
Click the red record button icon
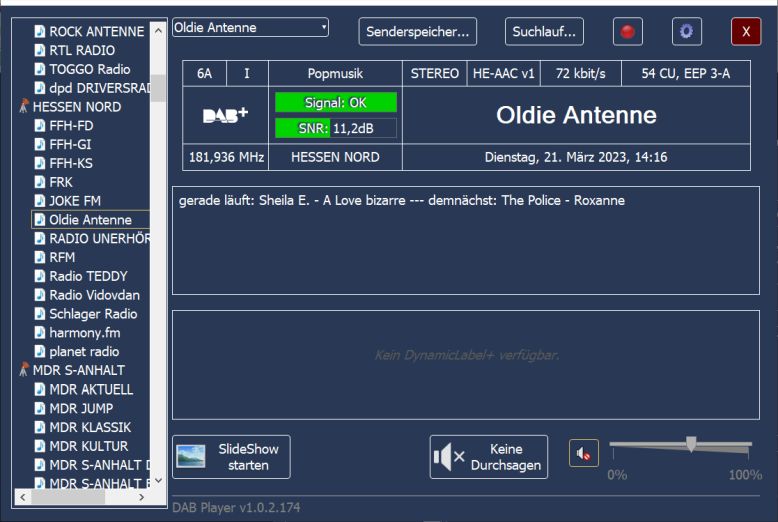click(x=628, y=32)
